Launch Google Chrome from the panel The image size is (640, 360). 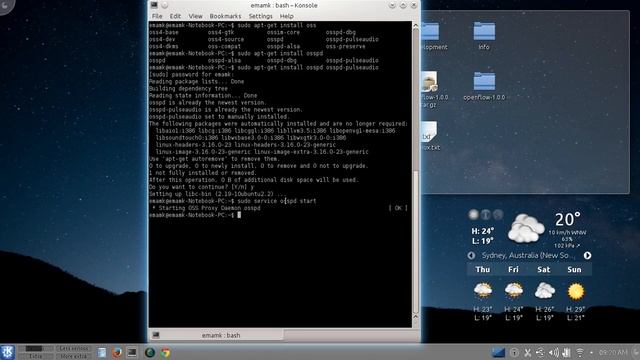[x=165, y=352]
